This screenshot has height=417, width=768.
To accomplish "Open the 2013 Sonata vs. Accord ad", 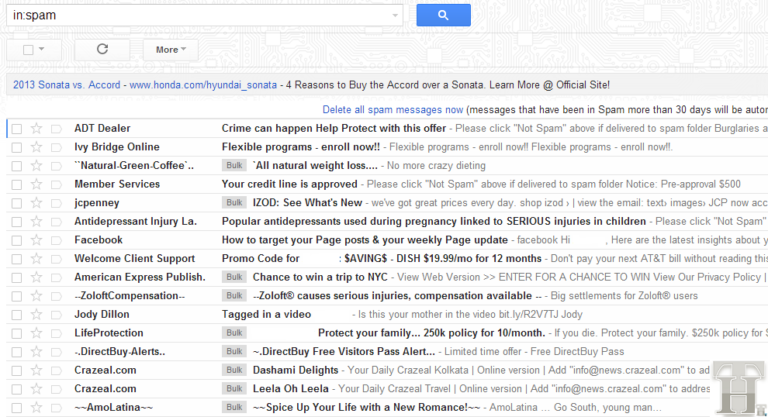I will tap(67, 85).
